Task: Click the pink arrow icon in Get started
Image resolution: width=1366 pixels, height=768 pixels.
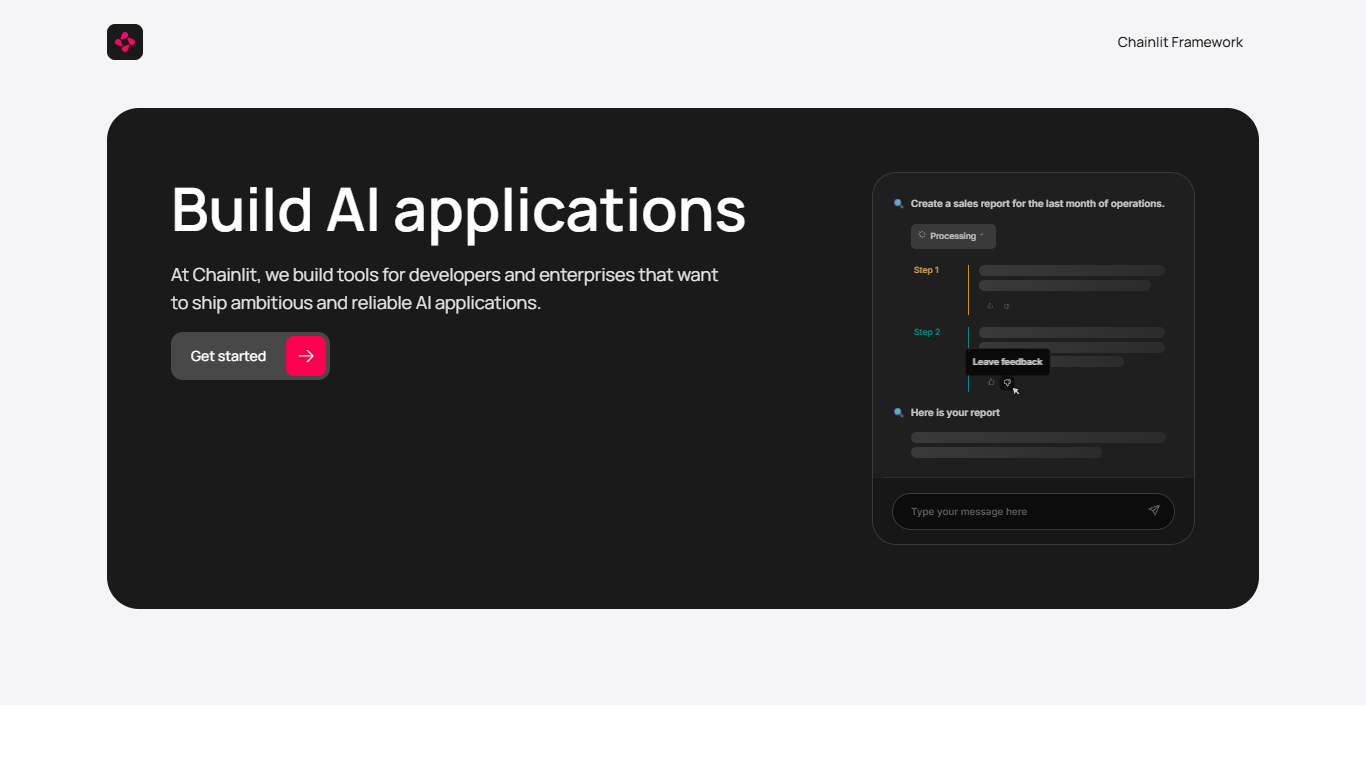Action: (306, 356)
